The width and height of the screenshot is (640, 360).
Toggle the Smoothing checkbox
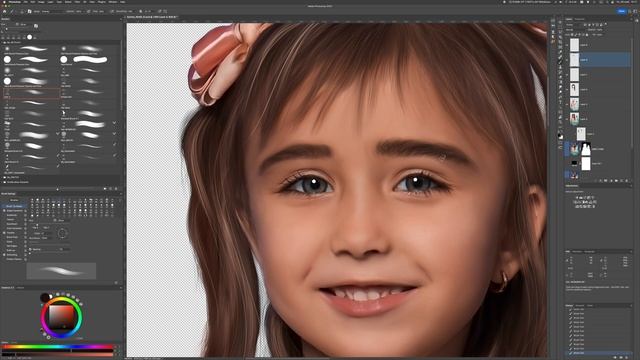pyautogui.click(x=4, y=255)
